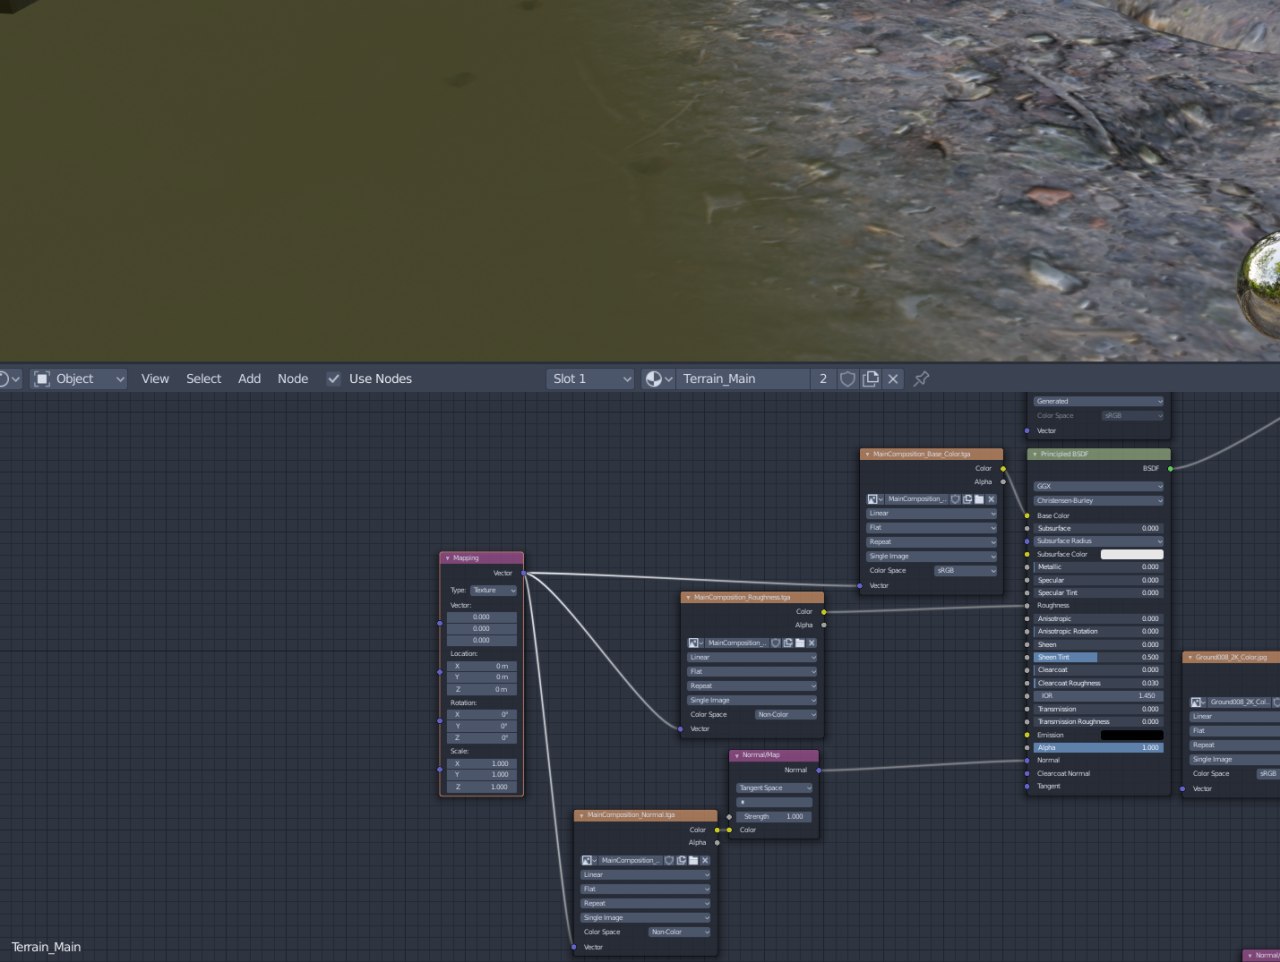Click the Alpha slider in Principled BSDF

click(1099, 748)
